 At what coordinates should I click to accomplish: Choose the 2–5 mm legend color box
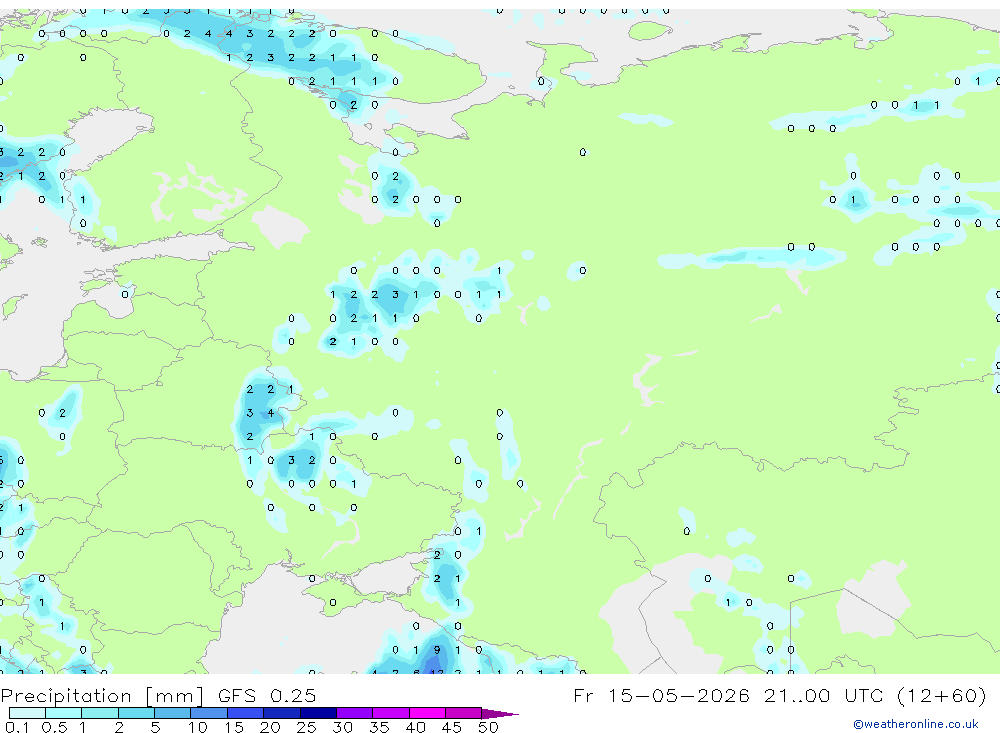click(136, 713)
